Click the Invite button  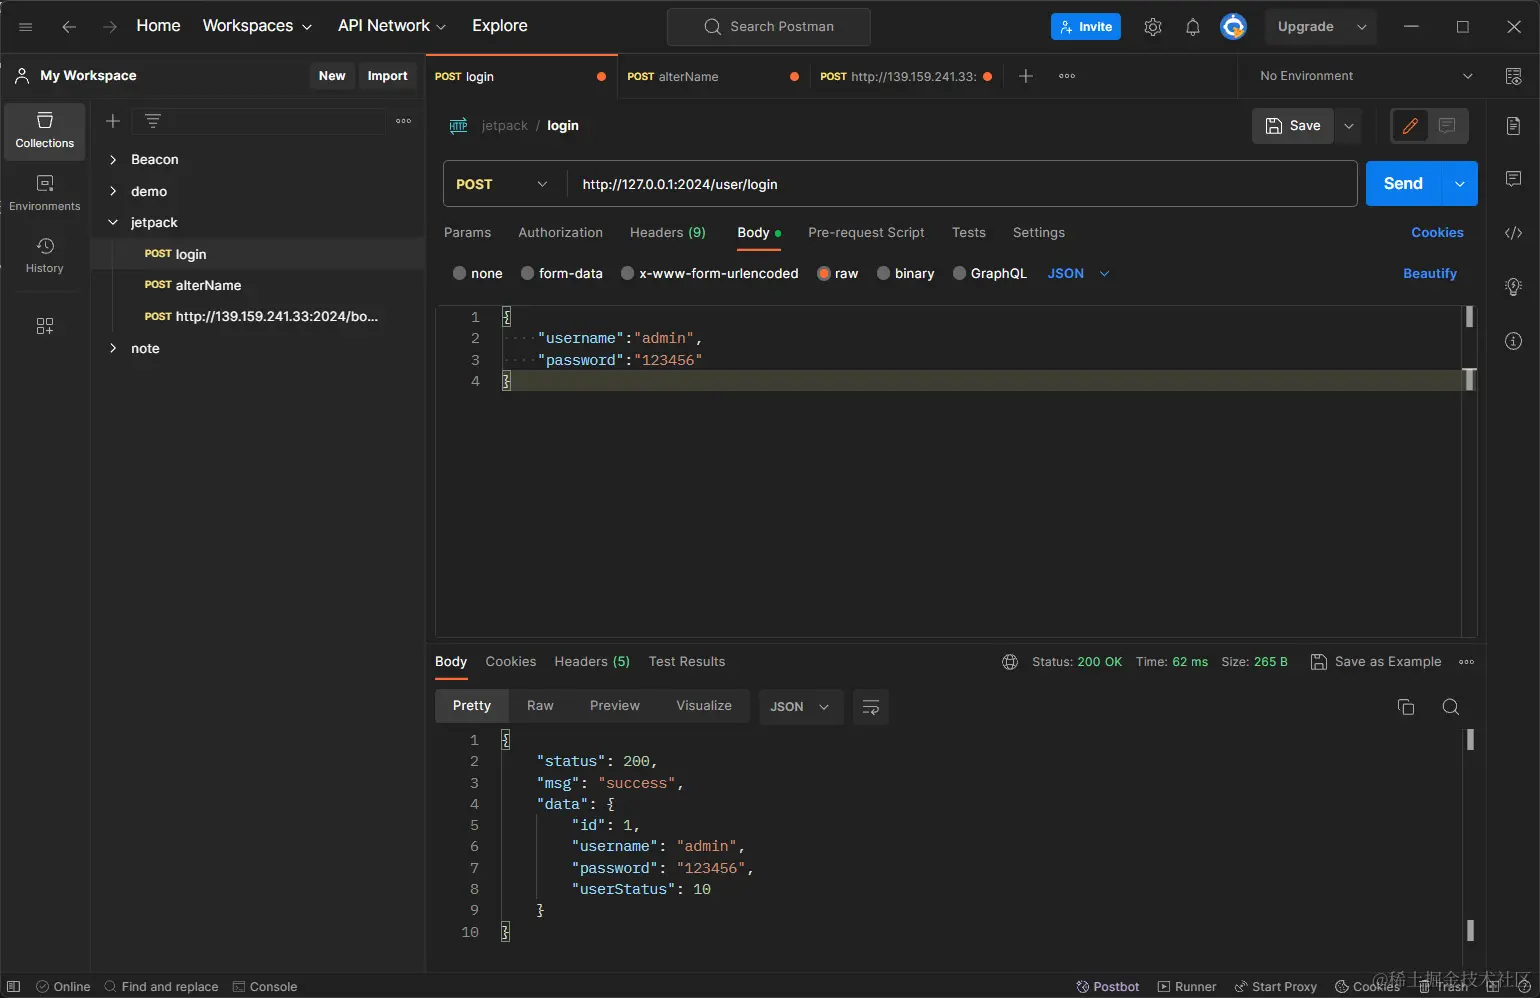(x=1086, y=27)
